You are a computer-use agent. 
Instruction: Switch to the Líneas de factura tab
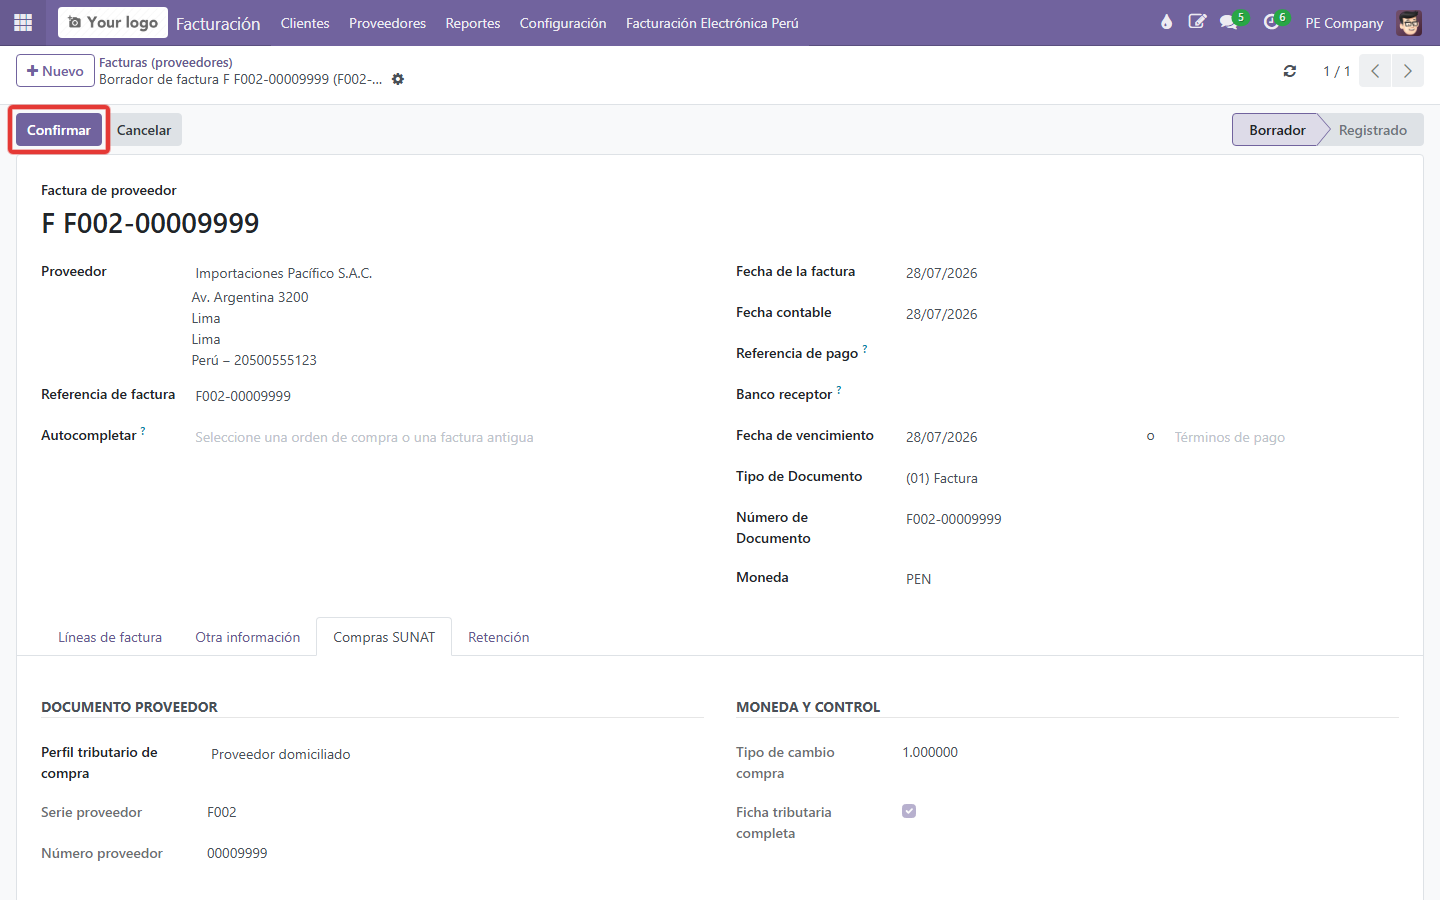coord(110,637)
